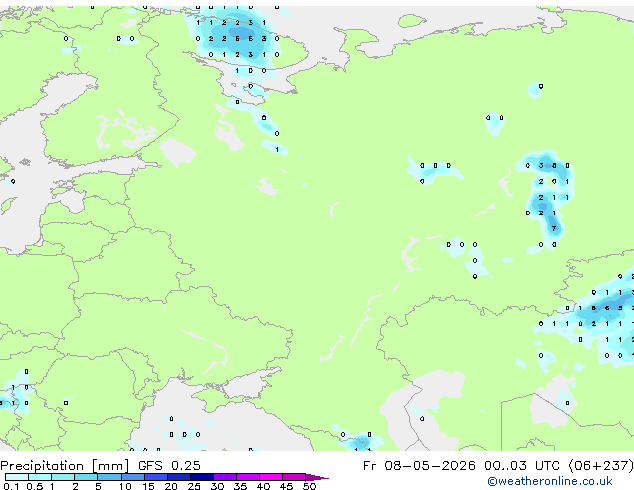The height and width of the screenshot is (490, 634).
Task: Select the Fr 08-05-2026 forecast date text
Action: [x=419, y=466]
